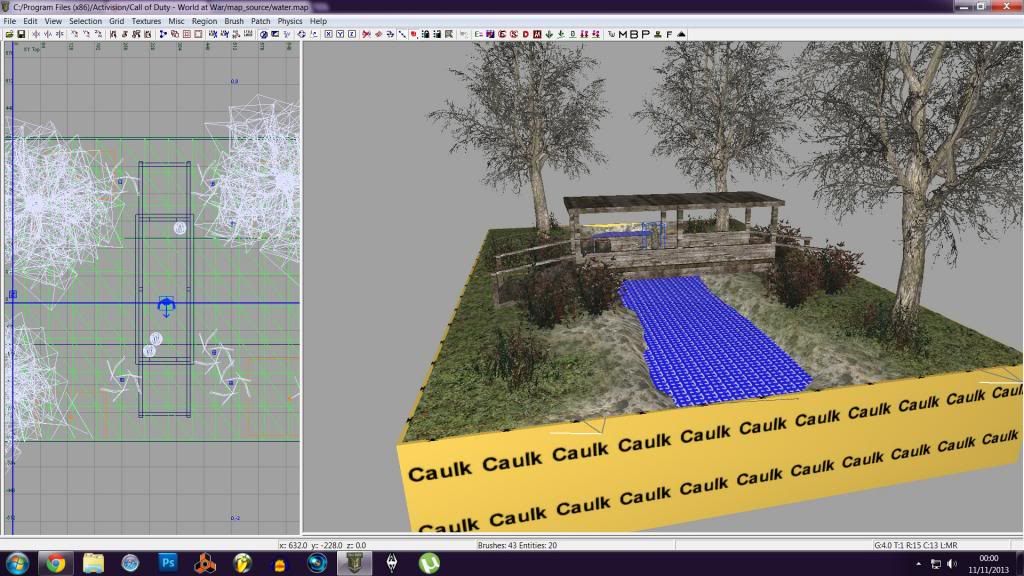Open the Patch menu
The height and width of the screenshot is (576, 1024).
tap(261, 21)
